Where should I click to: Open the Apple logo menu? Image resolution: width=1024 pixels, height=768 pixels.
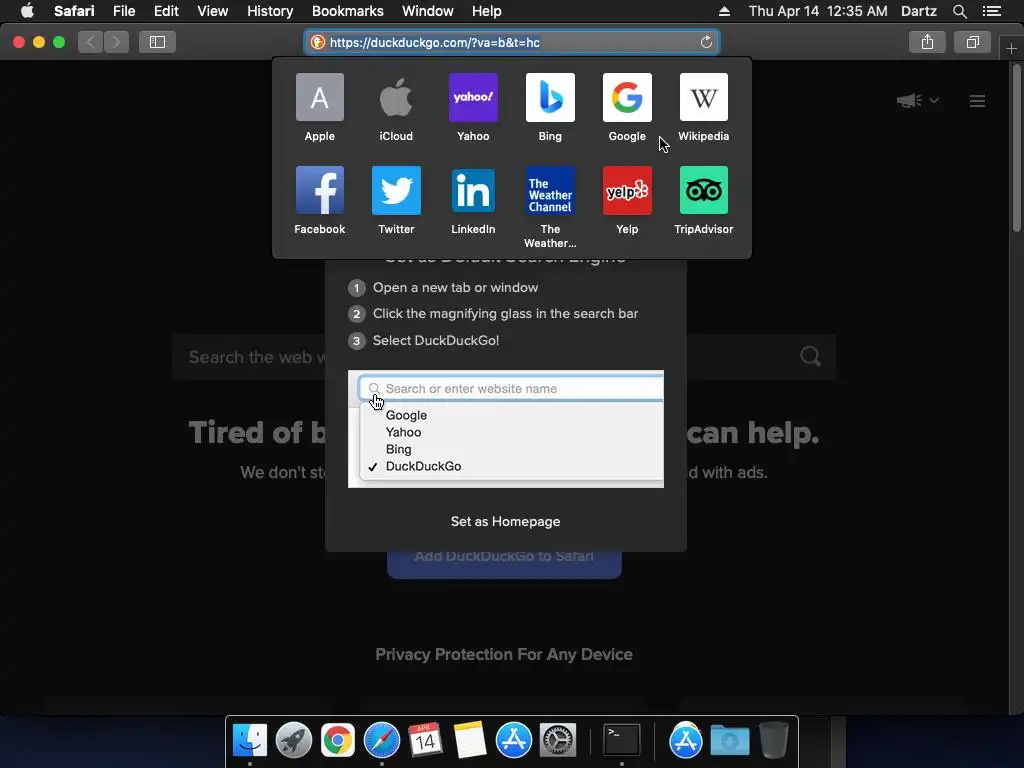click(x=27, y=11)
